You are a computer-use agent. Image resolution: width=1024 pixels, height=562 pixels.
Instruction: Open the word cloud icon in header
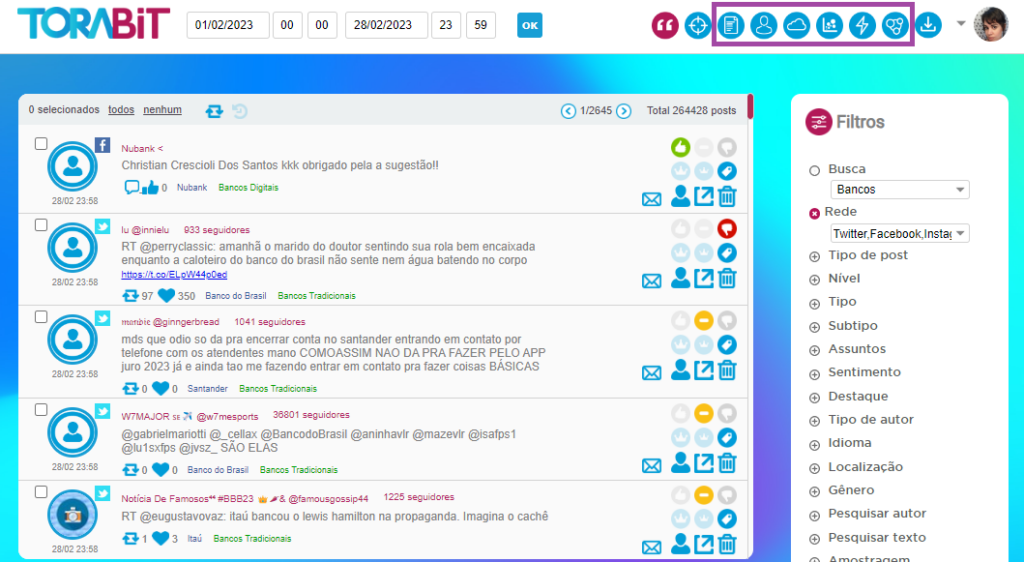point(796,26)
